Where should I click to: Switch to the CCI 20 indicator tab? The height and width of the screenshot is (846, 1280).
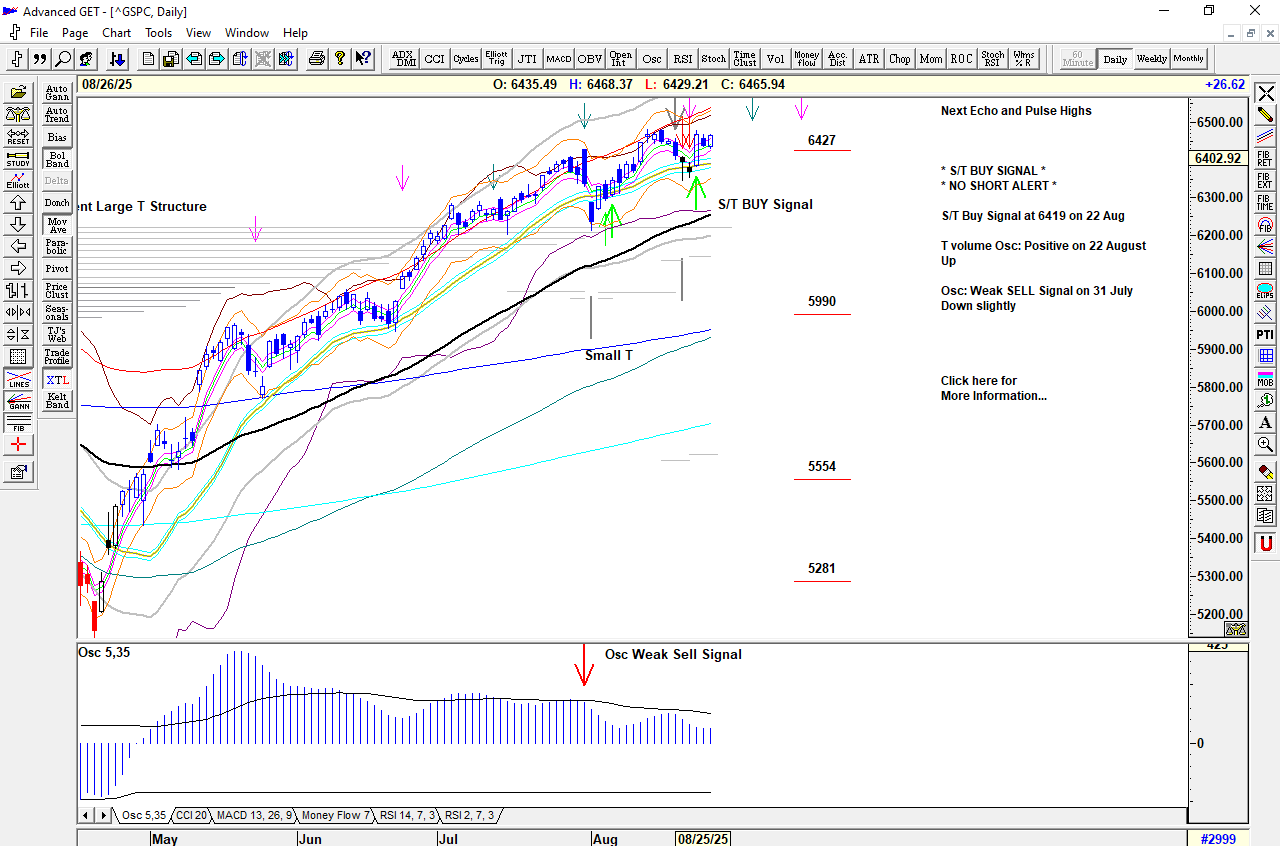tap(190, 815)
